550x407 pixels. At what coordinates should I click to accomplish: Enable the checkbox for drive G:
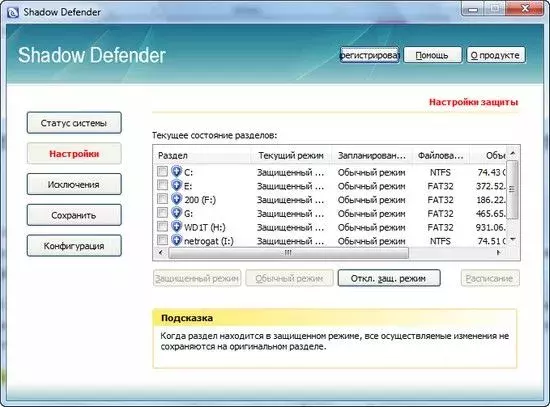pos(162,213)
